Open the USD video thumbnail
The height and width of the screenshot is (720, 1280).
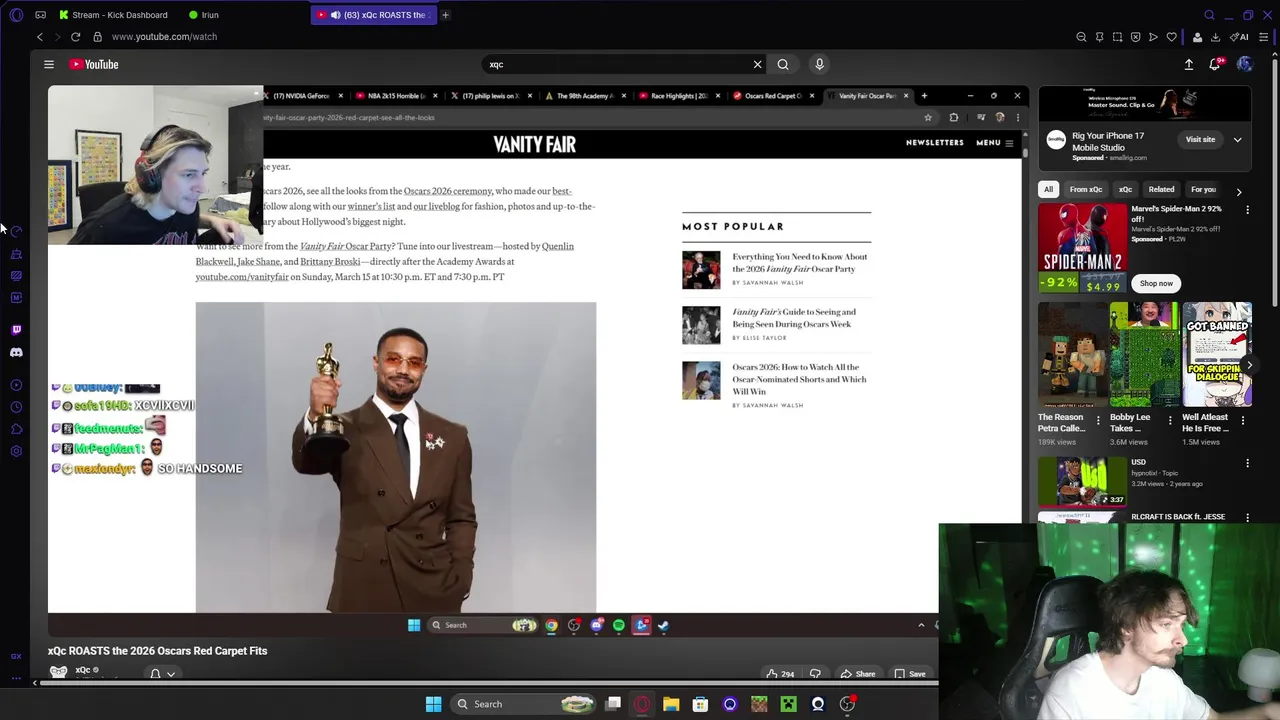pos(1082,483)
